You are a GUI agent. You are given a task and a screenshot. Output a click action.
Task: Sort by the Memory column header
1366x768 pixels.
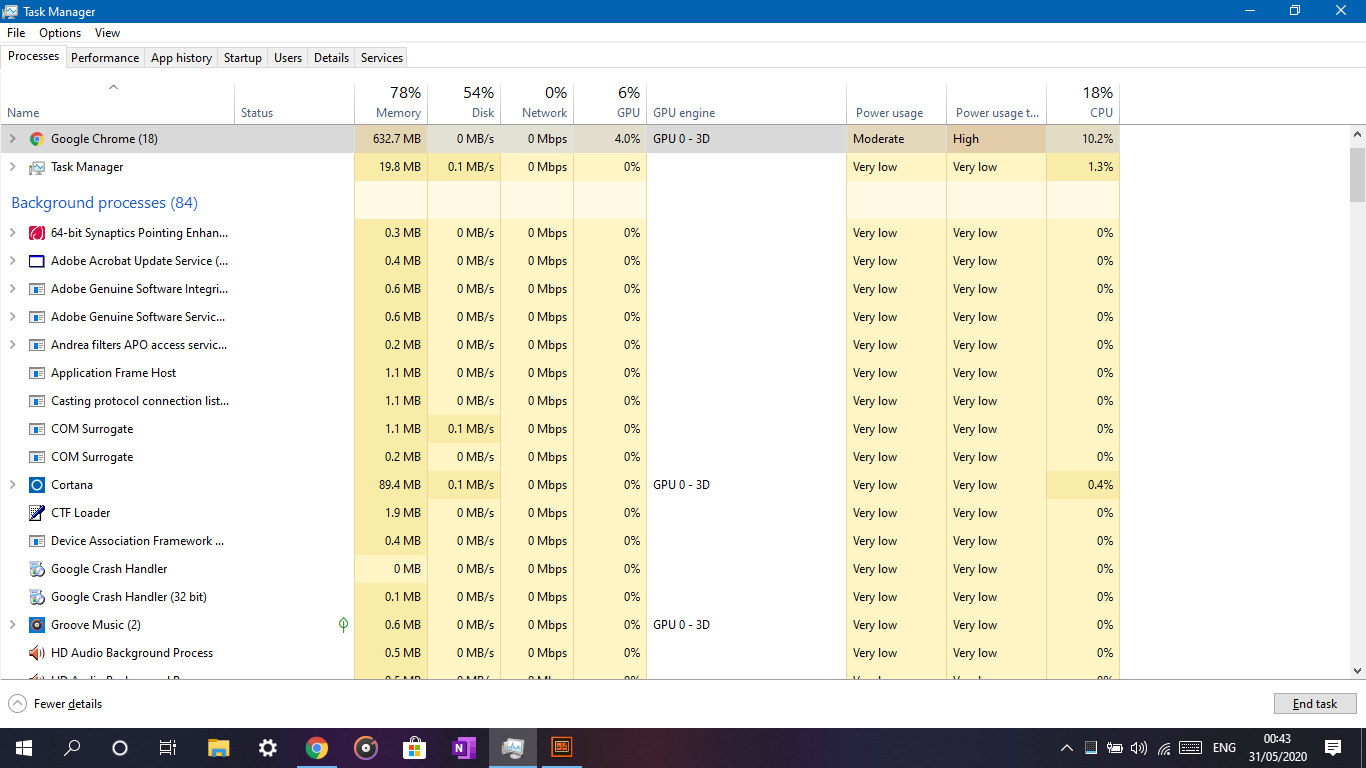pos(391,103)
